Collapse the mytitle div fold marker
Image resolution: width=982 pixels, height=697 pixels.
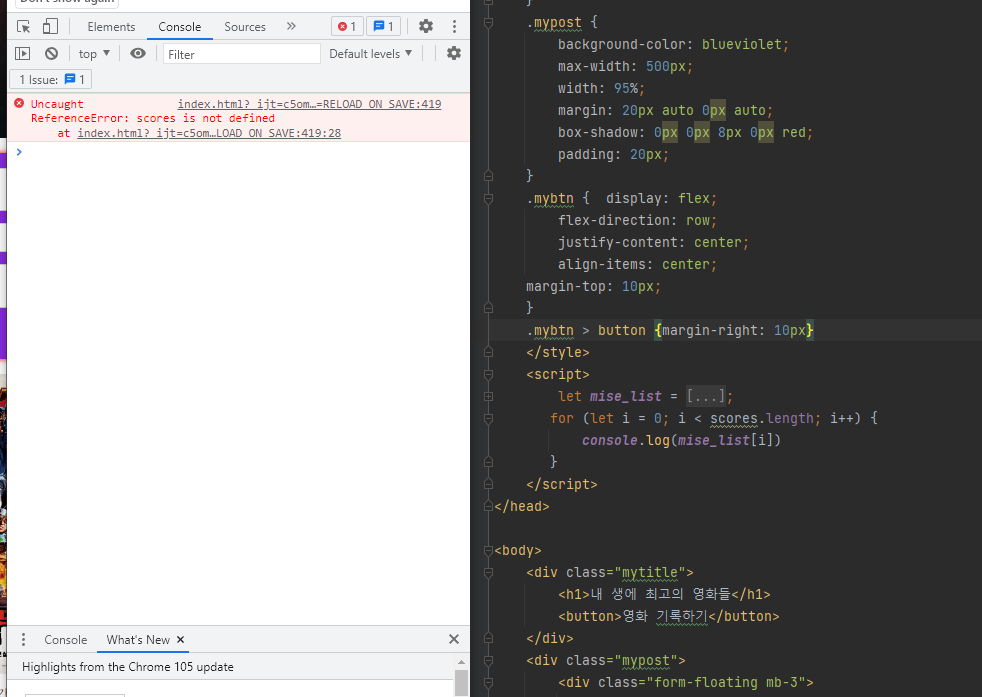pyautogui.click(x=488, y=572)
